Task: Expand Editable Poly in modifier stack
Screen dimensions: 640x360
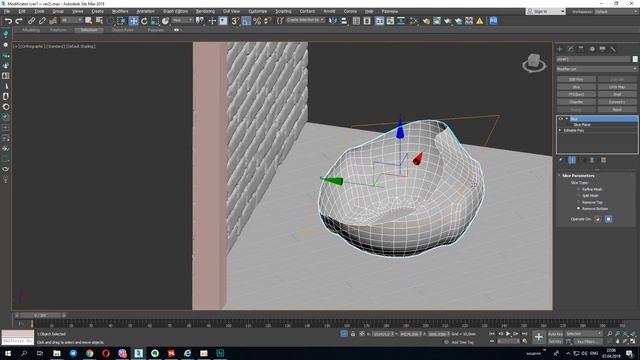Action: tap(560, 130)
